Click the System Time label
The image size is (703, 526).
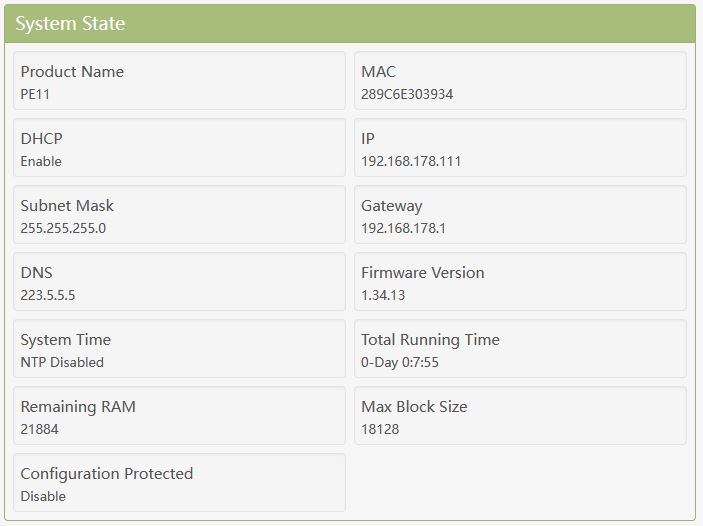tap(66, 340)
